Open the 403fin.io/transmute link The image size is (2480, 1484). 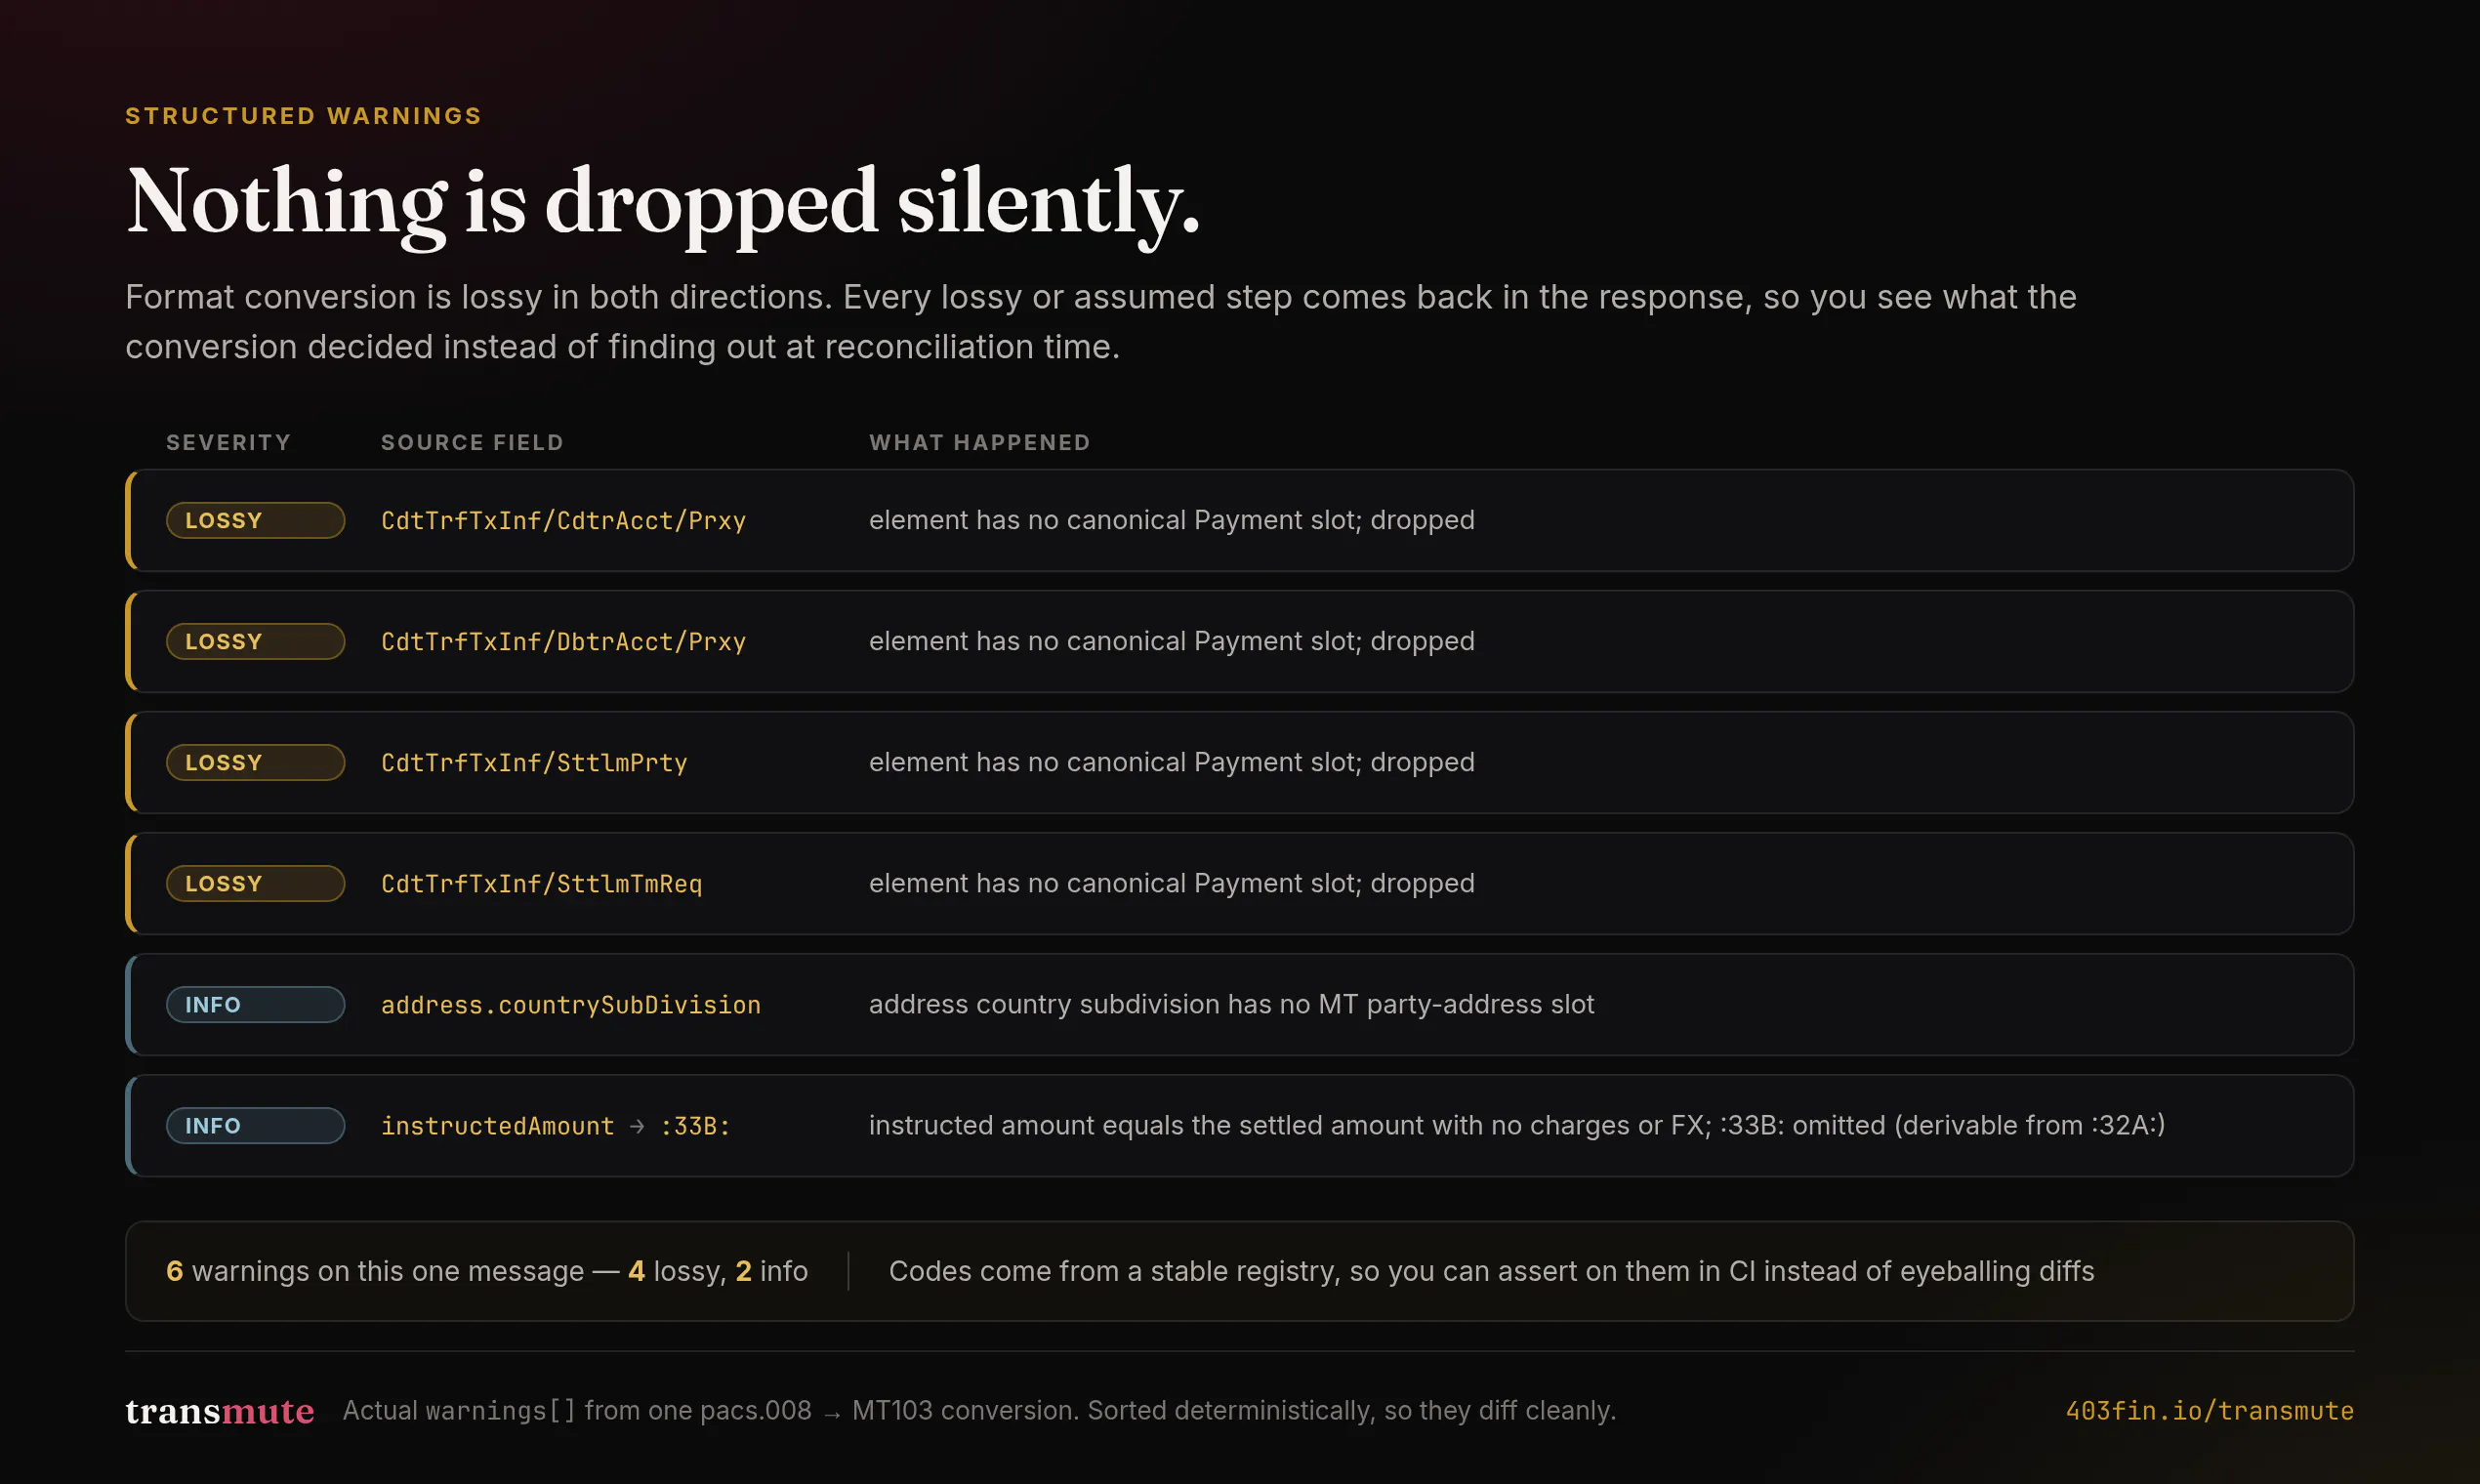2209,1410
